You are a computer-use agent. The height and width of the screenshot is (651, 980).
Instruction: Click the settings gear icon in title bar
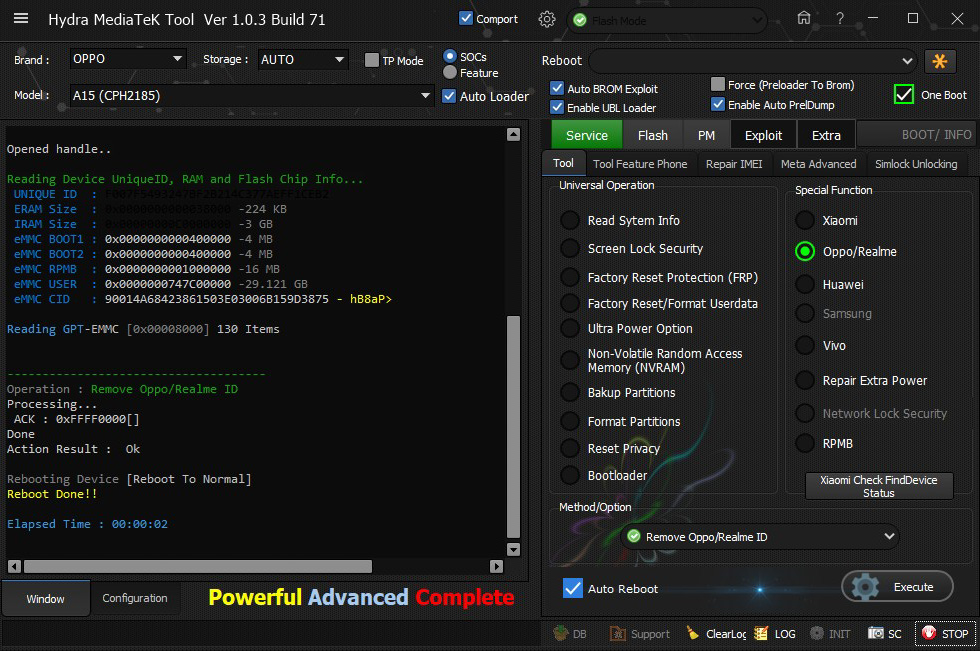click(x=546, y=19)
